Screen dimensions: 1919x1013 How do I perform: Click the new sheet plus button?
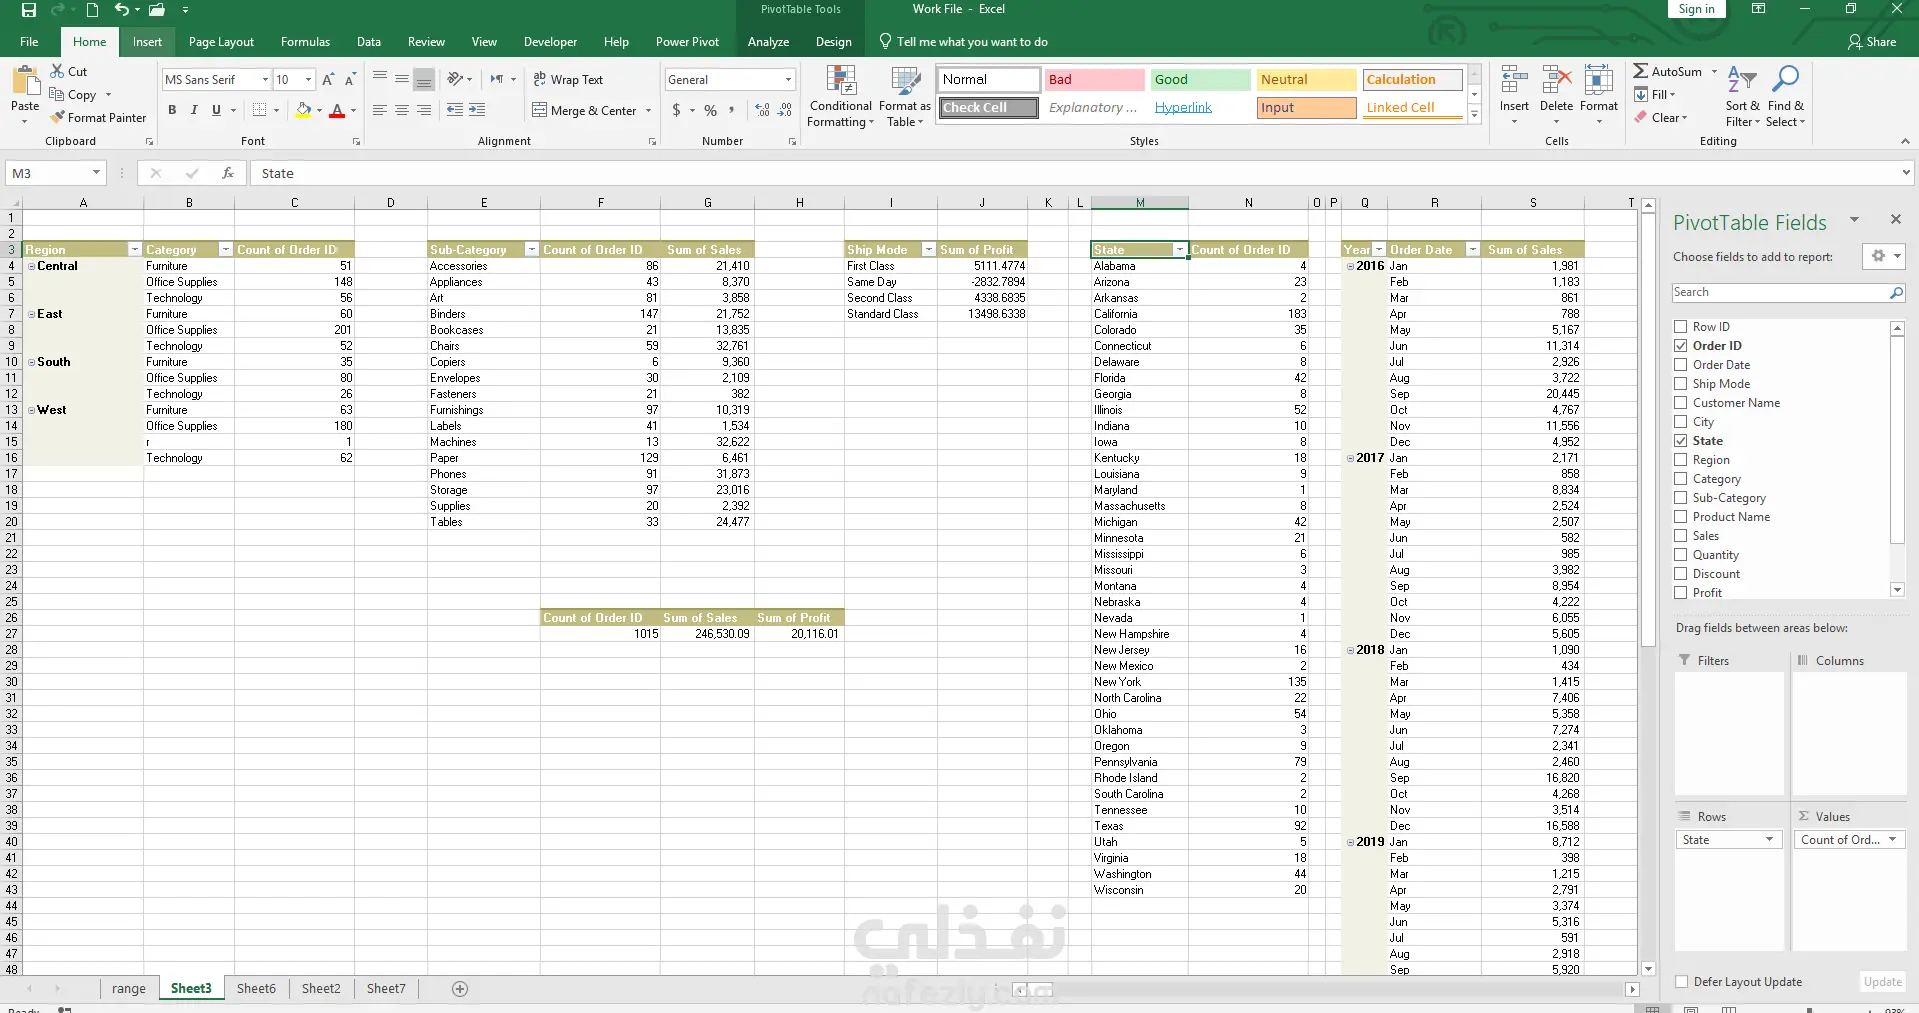click(x=460, y=989)
